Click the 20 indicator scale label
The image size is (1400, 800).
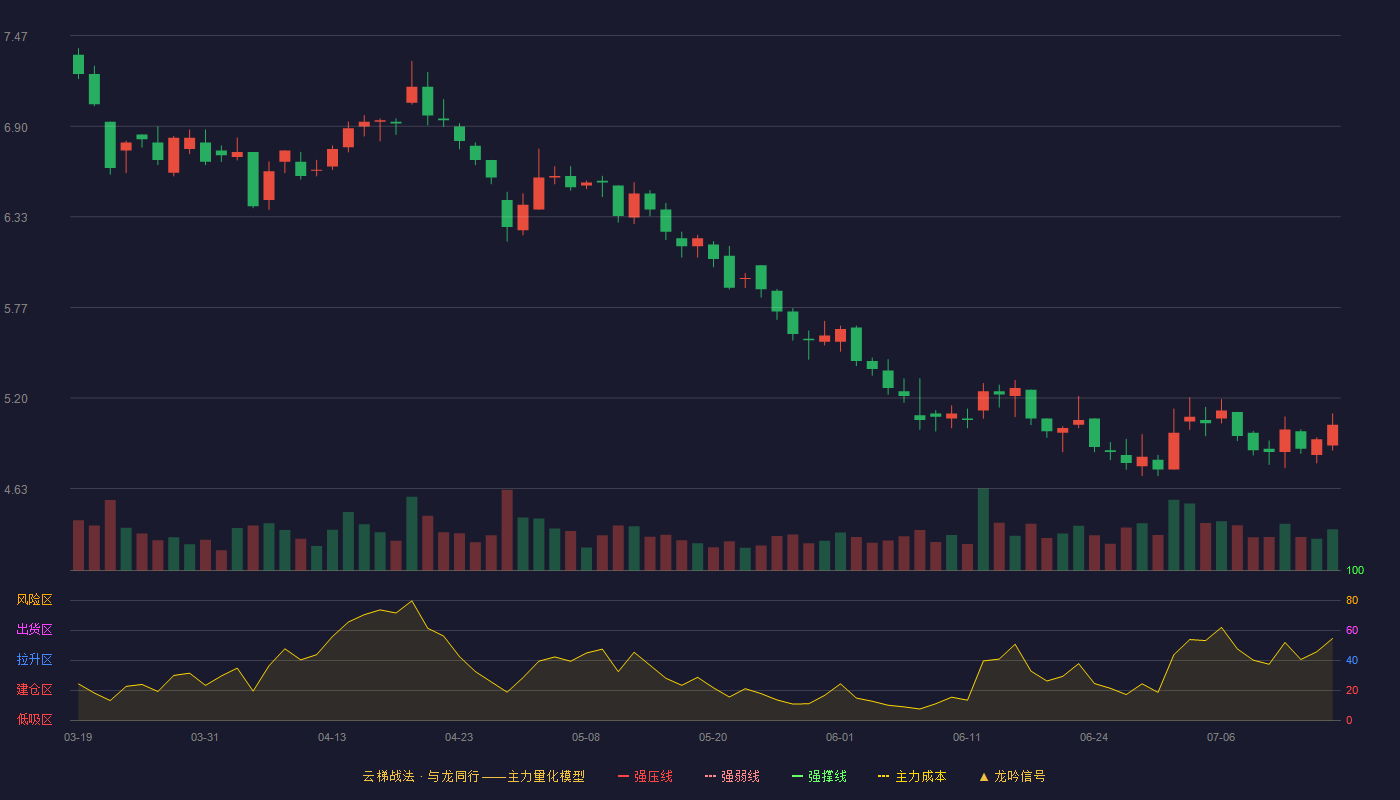point(1352,691)
